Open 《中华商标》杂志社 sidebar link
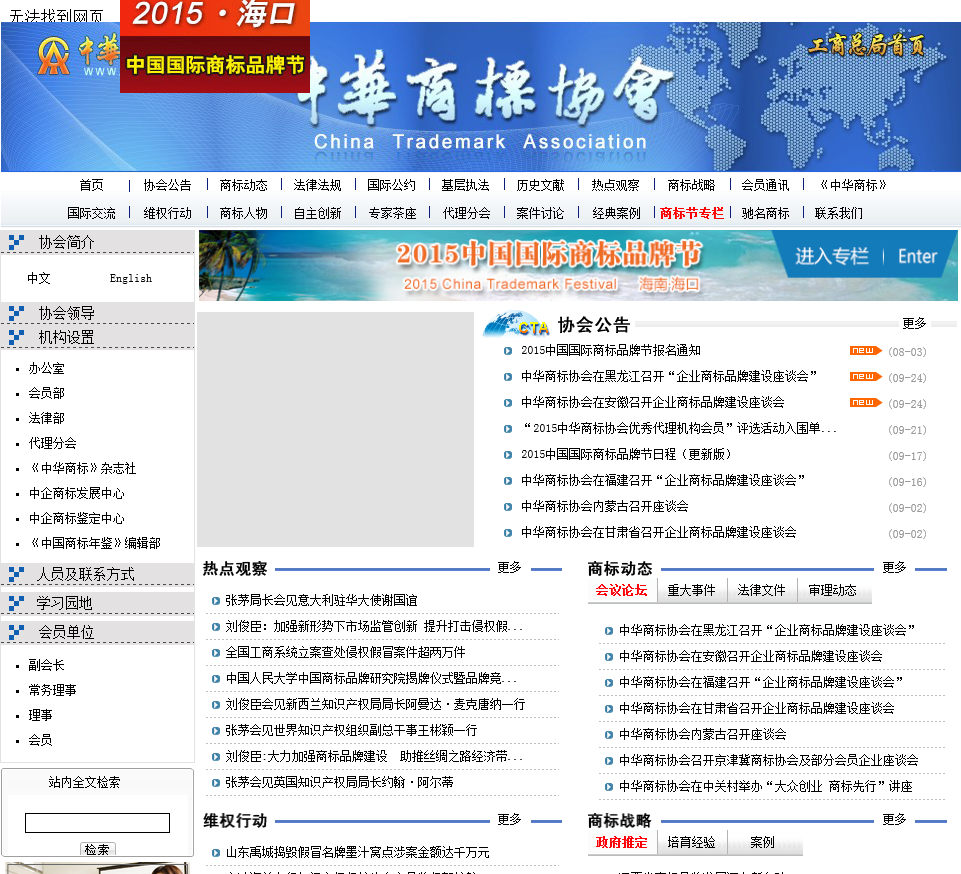961x874 pixels. click(x=82, y=468)
